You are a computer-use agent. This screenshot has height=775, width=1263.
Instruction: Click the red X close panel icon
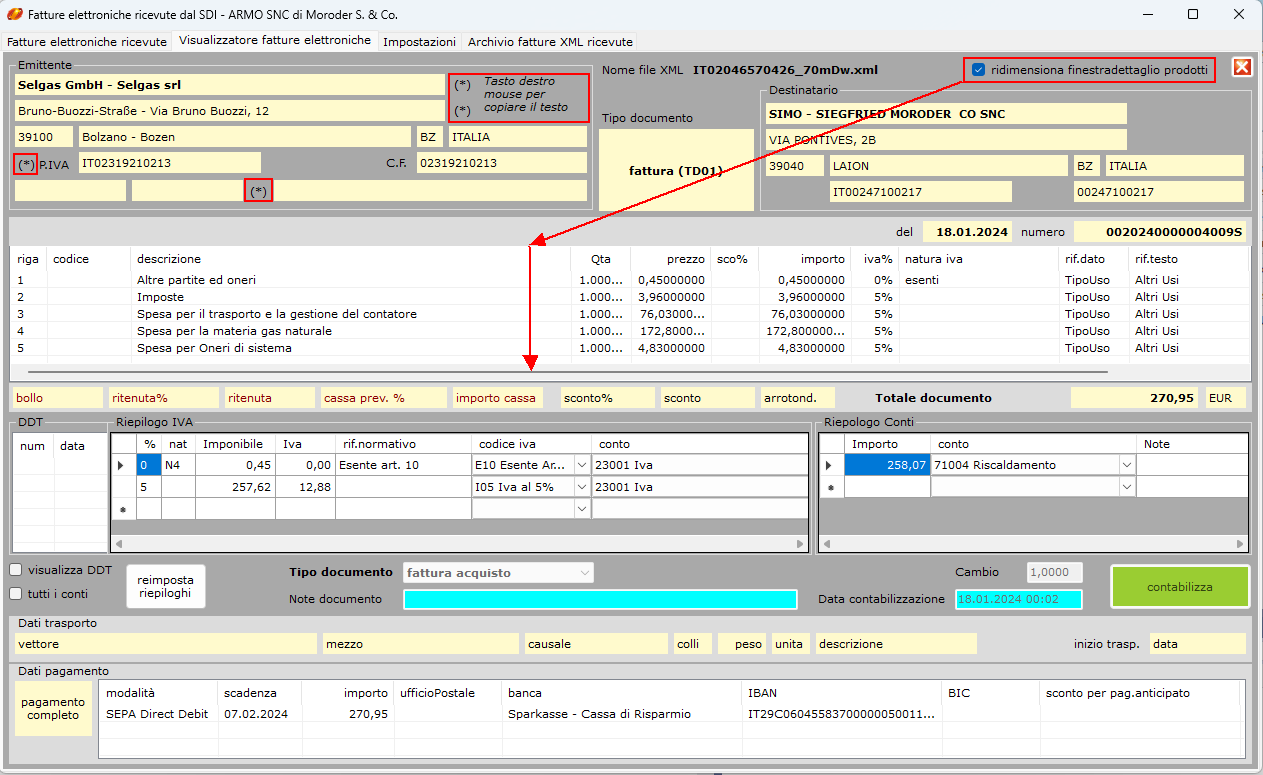(1242, 67)
